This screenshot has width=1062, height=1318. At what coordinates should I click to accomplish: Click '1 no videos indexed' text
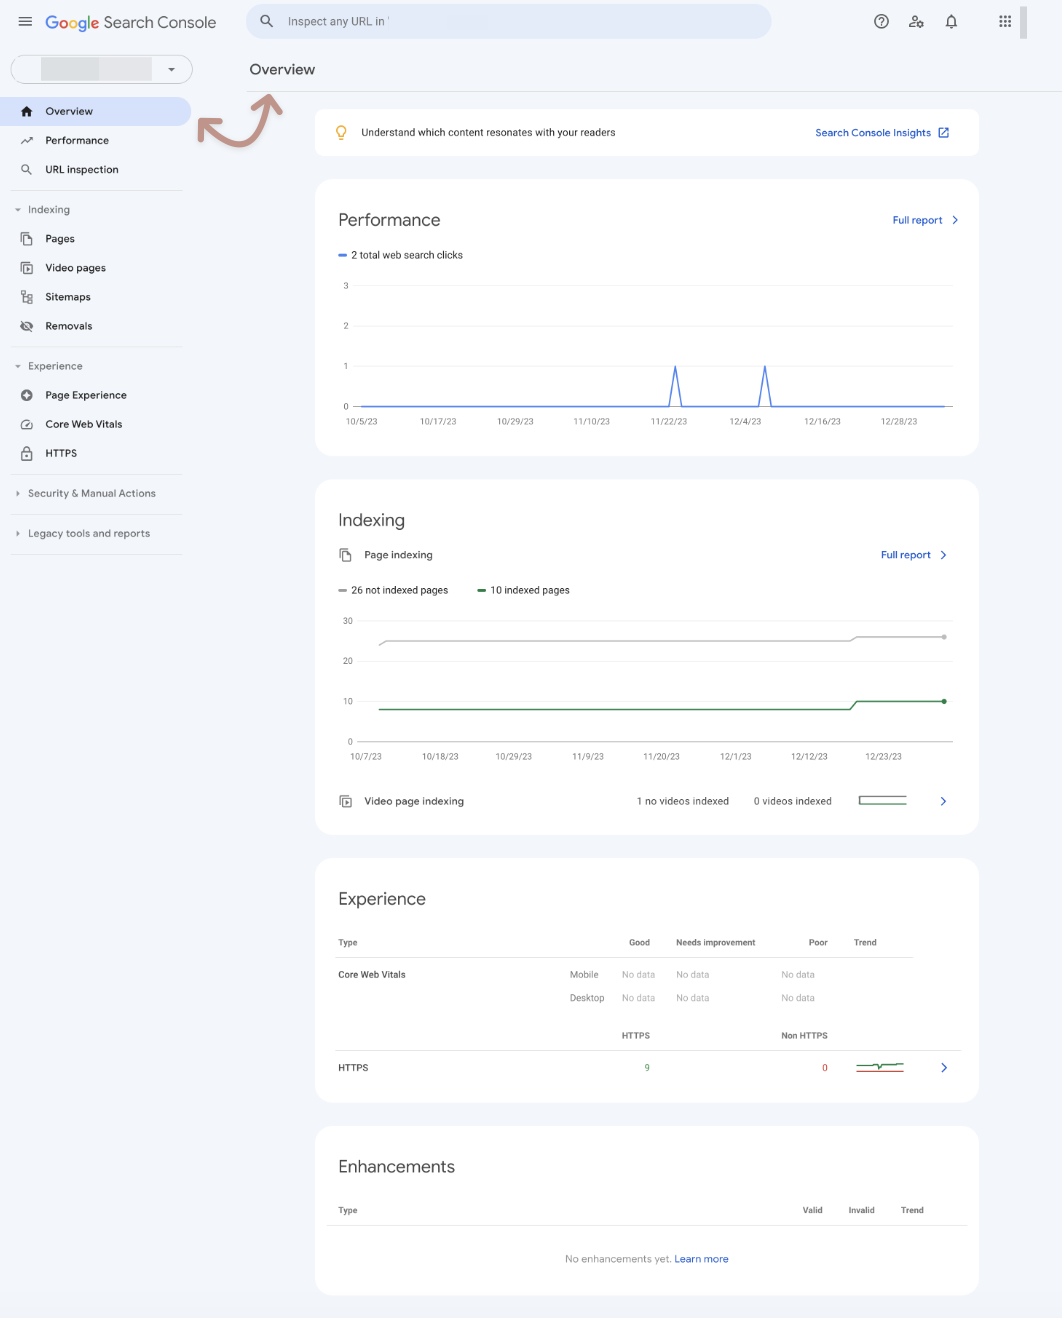point(683,801)
